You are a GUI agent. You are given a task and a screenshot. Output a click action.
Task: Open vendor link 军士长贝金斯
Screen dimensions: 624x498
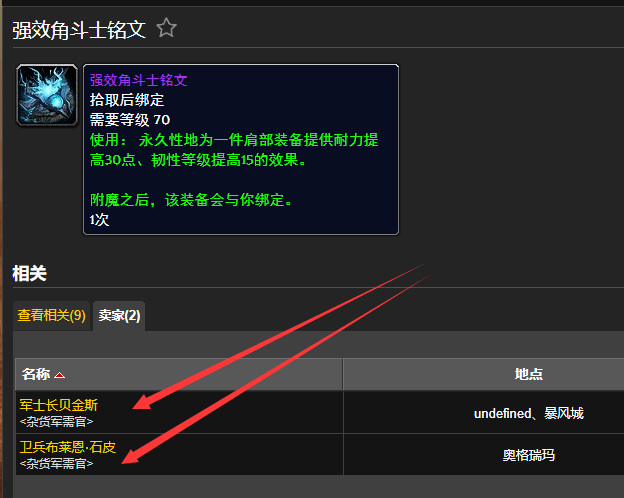pos(58,405)
